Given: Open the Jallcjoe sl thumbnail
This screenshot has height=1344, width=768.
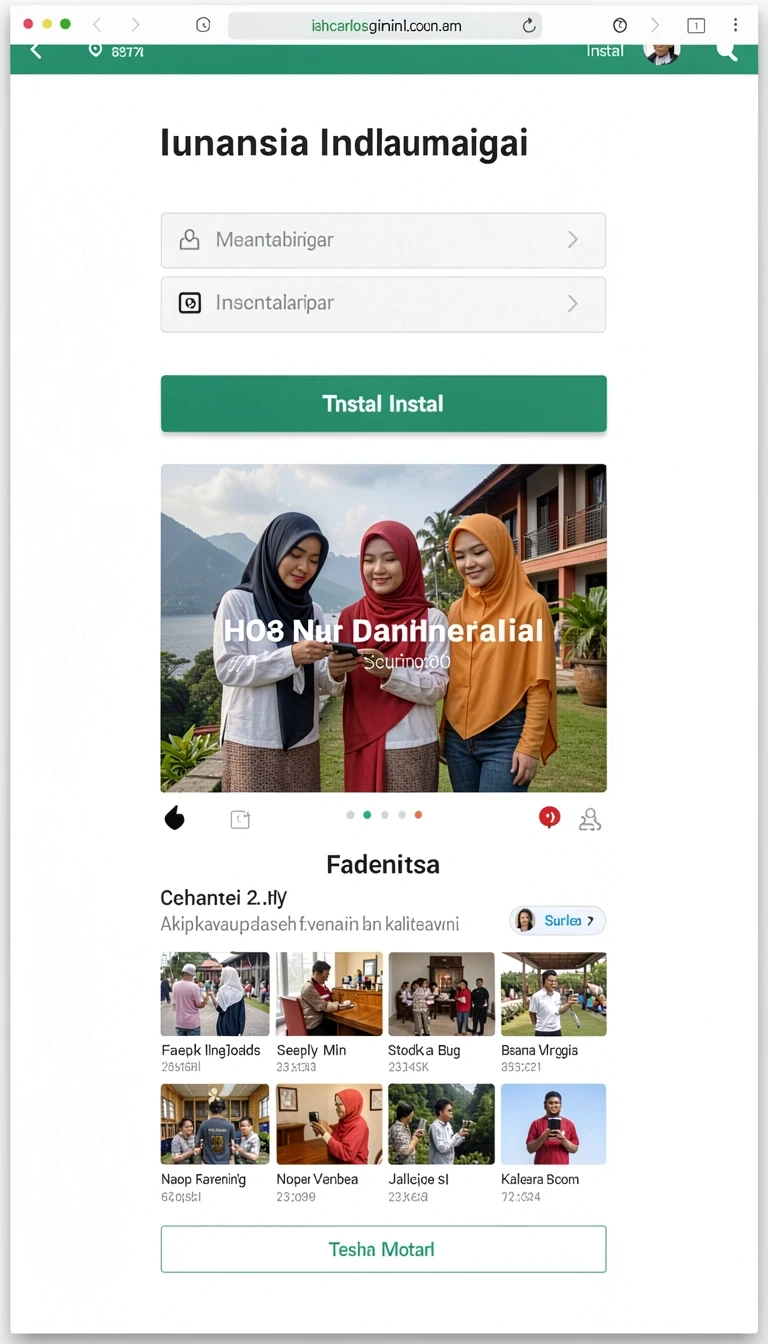Looking at the screenshot, I should click(x=441, y=1124).
